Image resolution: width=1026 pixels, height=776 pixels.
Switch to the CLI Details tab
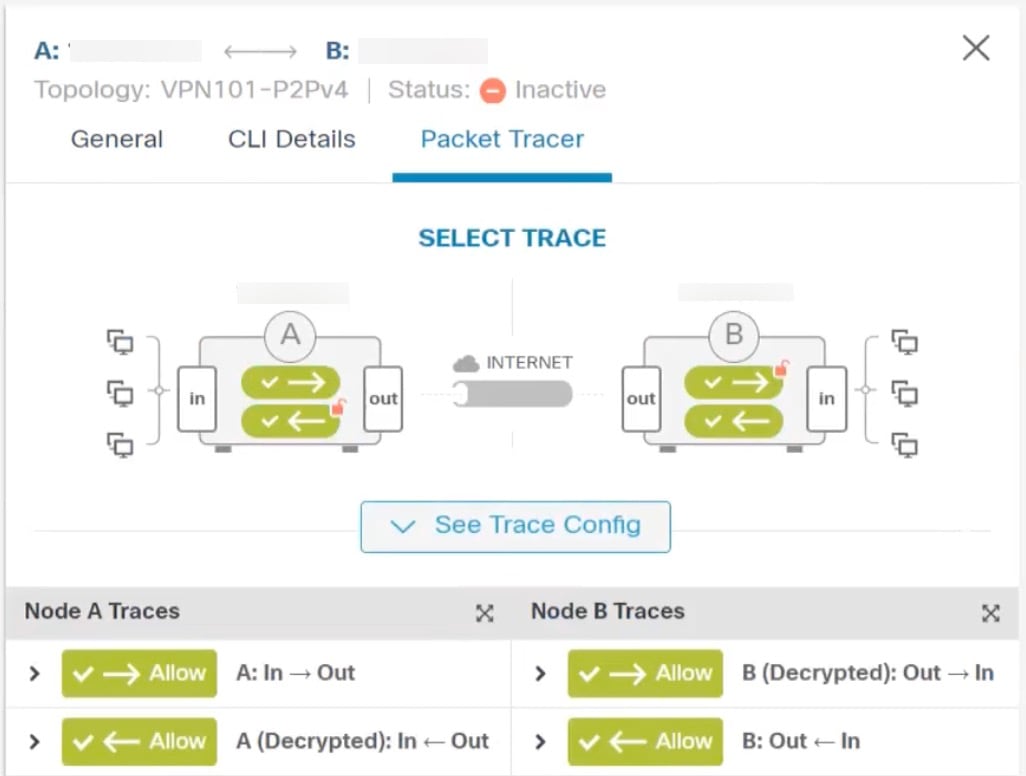pyautogui.click(x=291, y=139)
